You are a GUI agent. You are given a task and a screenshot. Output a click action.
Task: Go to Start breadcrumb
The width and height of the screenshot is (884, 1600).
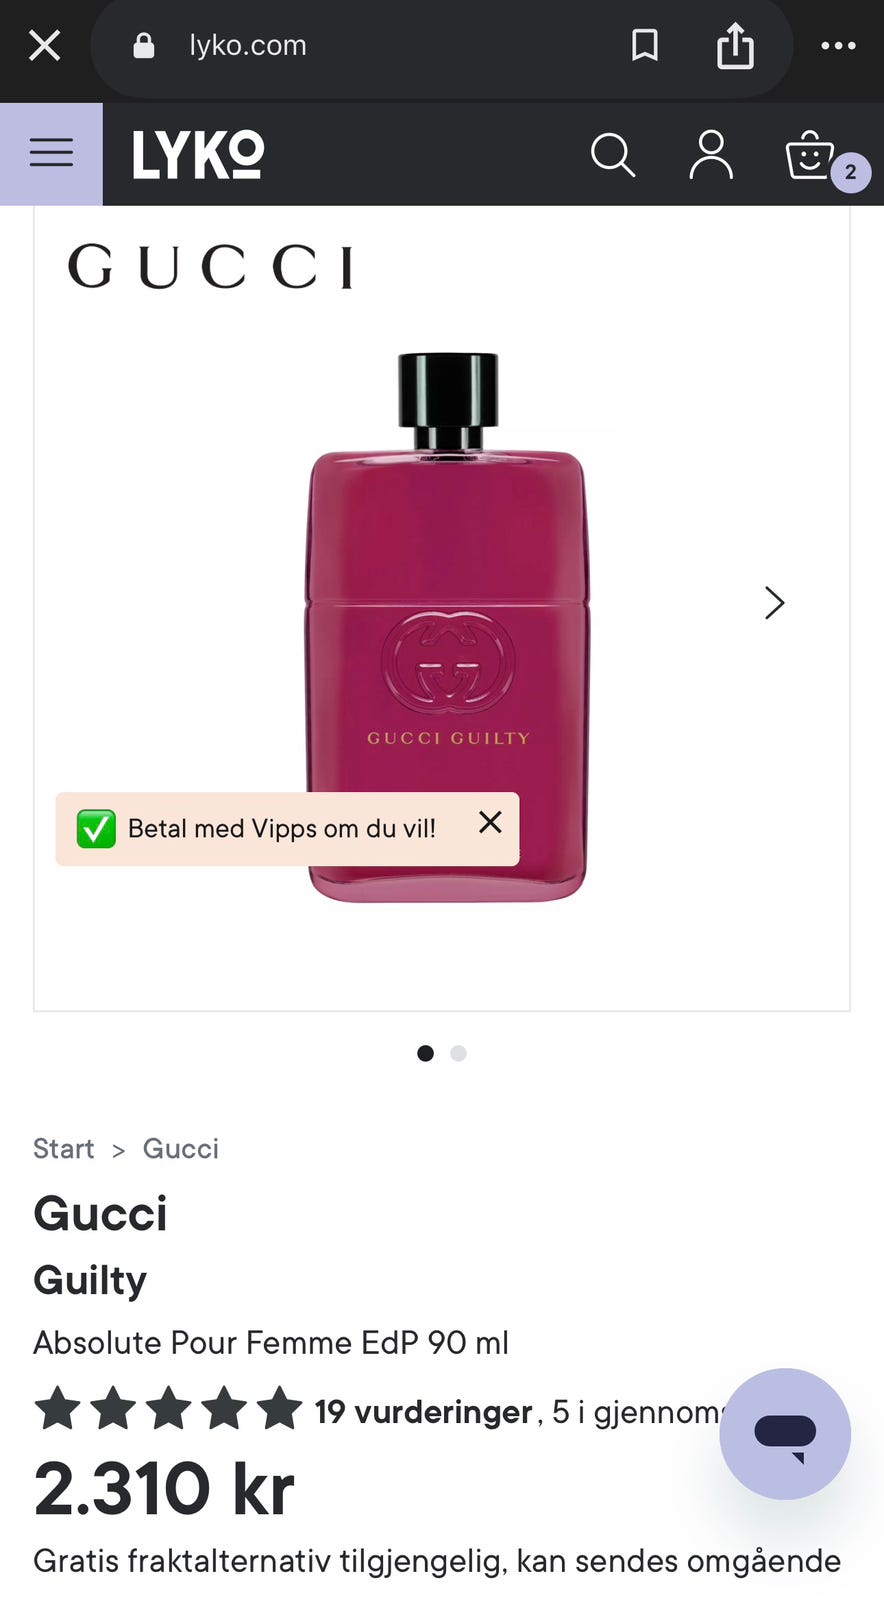coord(64,1148)
